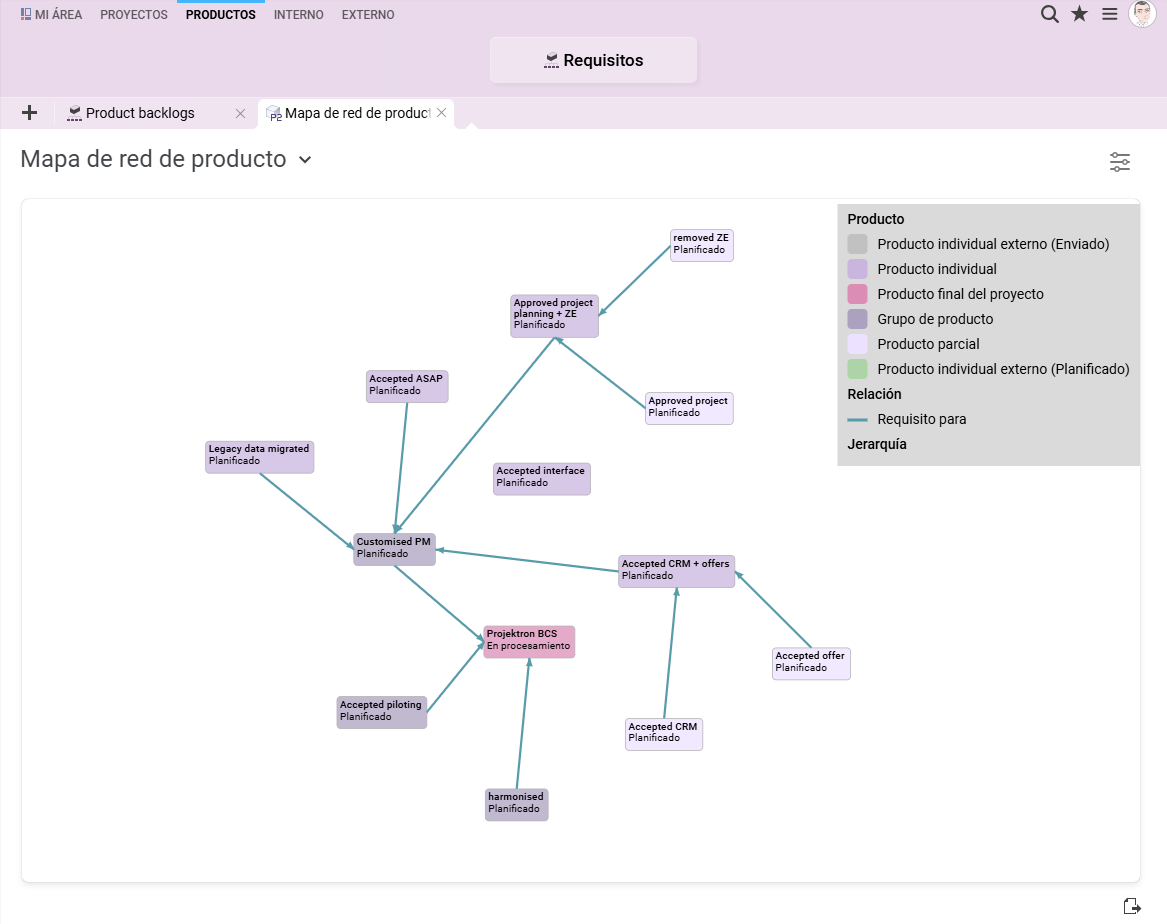This screenshot has width=1167, height=924.
Task: Open the search magnifier icon
Action: 1049,14
